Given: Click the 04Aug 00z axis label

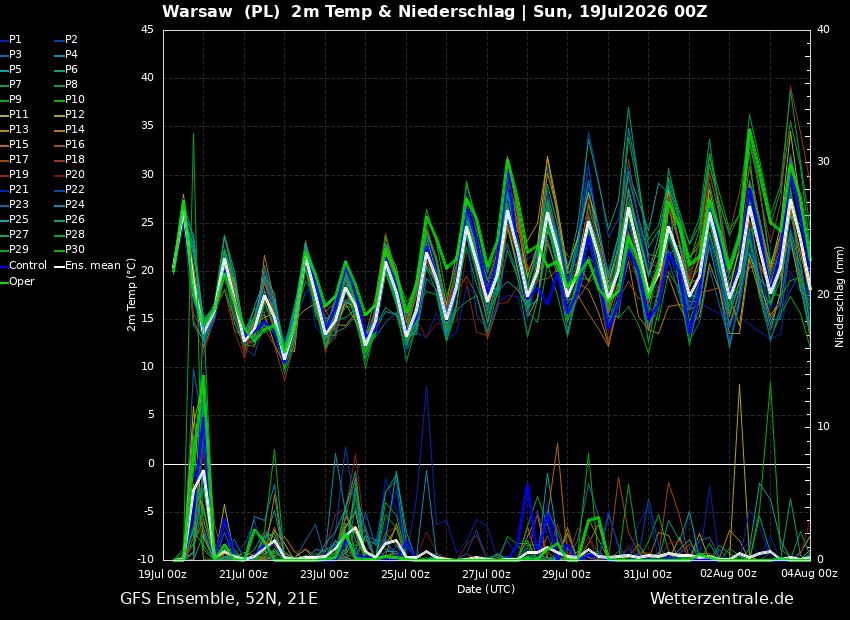Looking at the screenshot, I should 809,573.
